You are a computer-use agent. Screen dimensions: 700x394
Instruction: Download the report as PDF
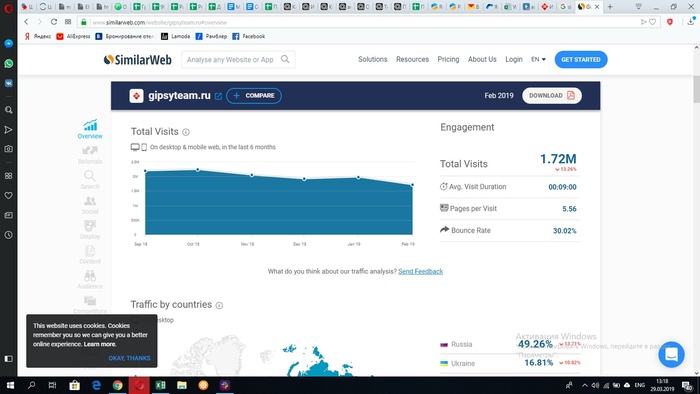coord(552,95)
